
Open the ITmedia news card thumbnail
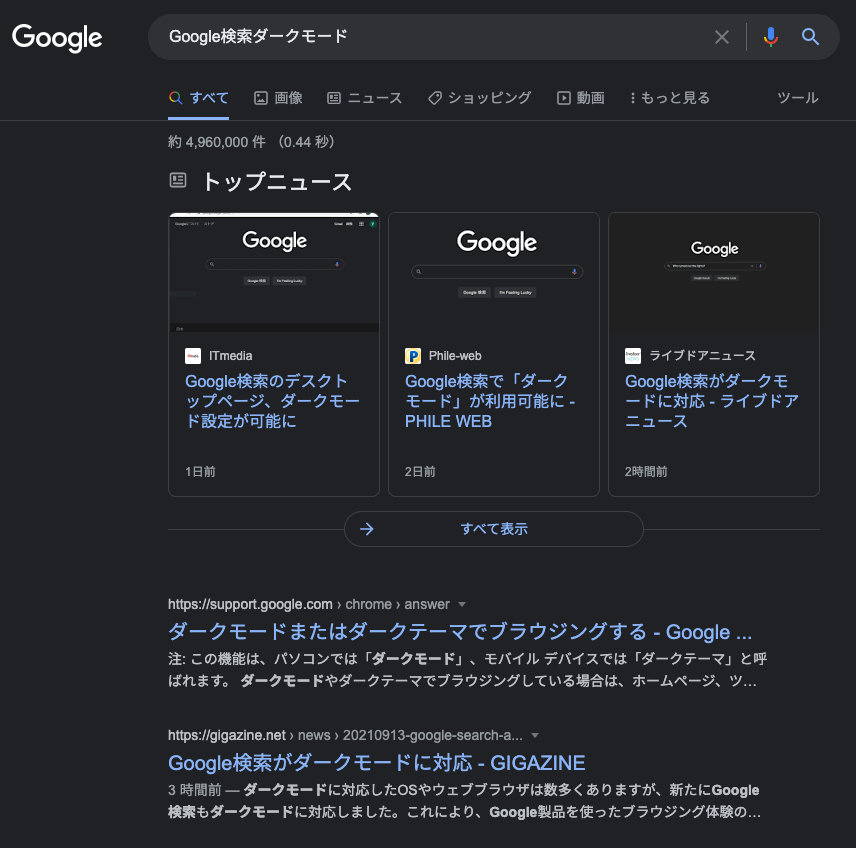(274, 272)
